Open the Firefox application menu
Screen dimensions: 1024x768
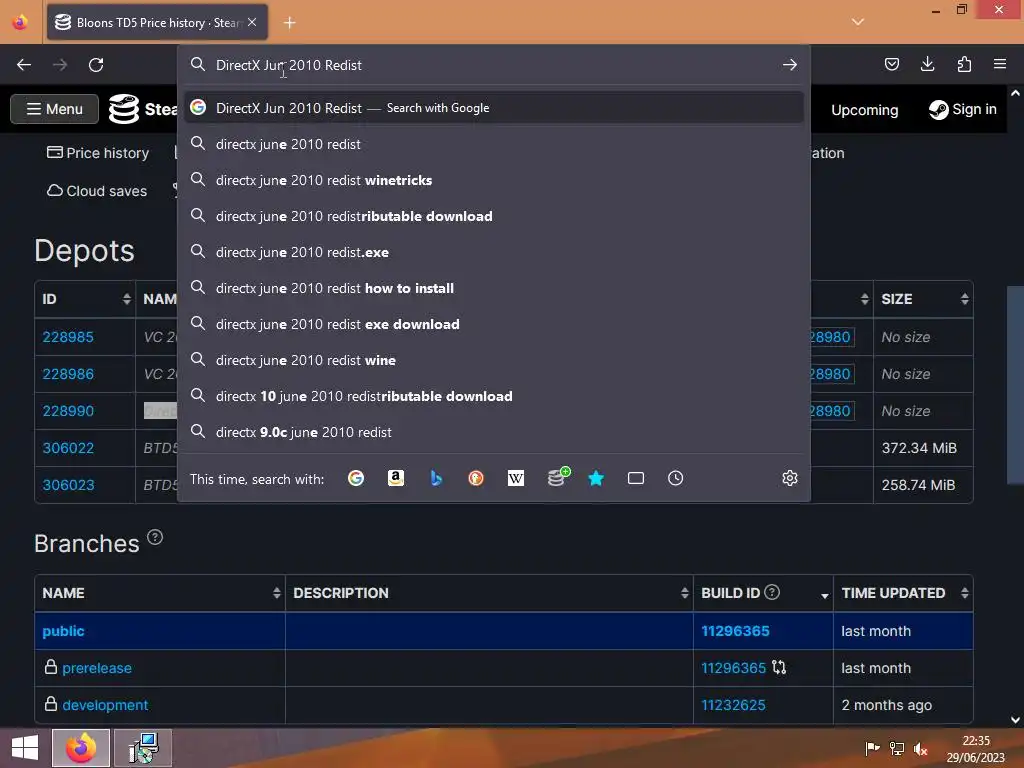coord(1000,64)
